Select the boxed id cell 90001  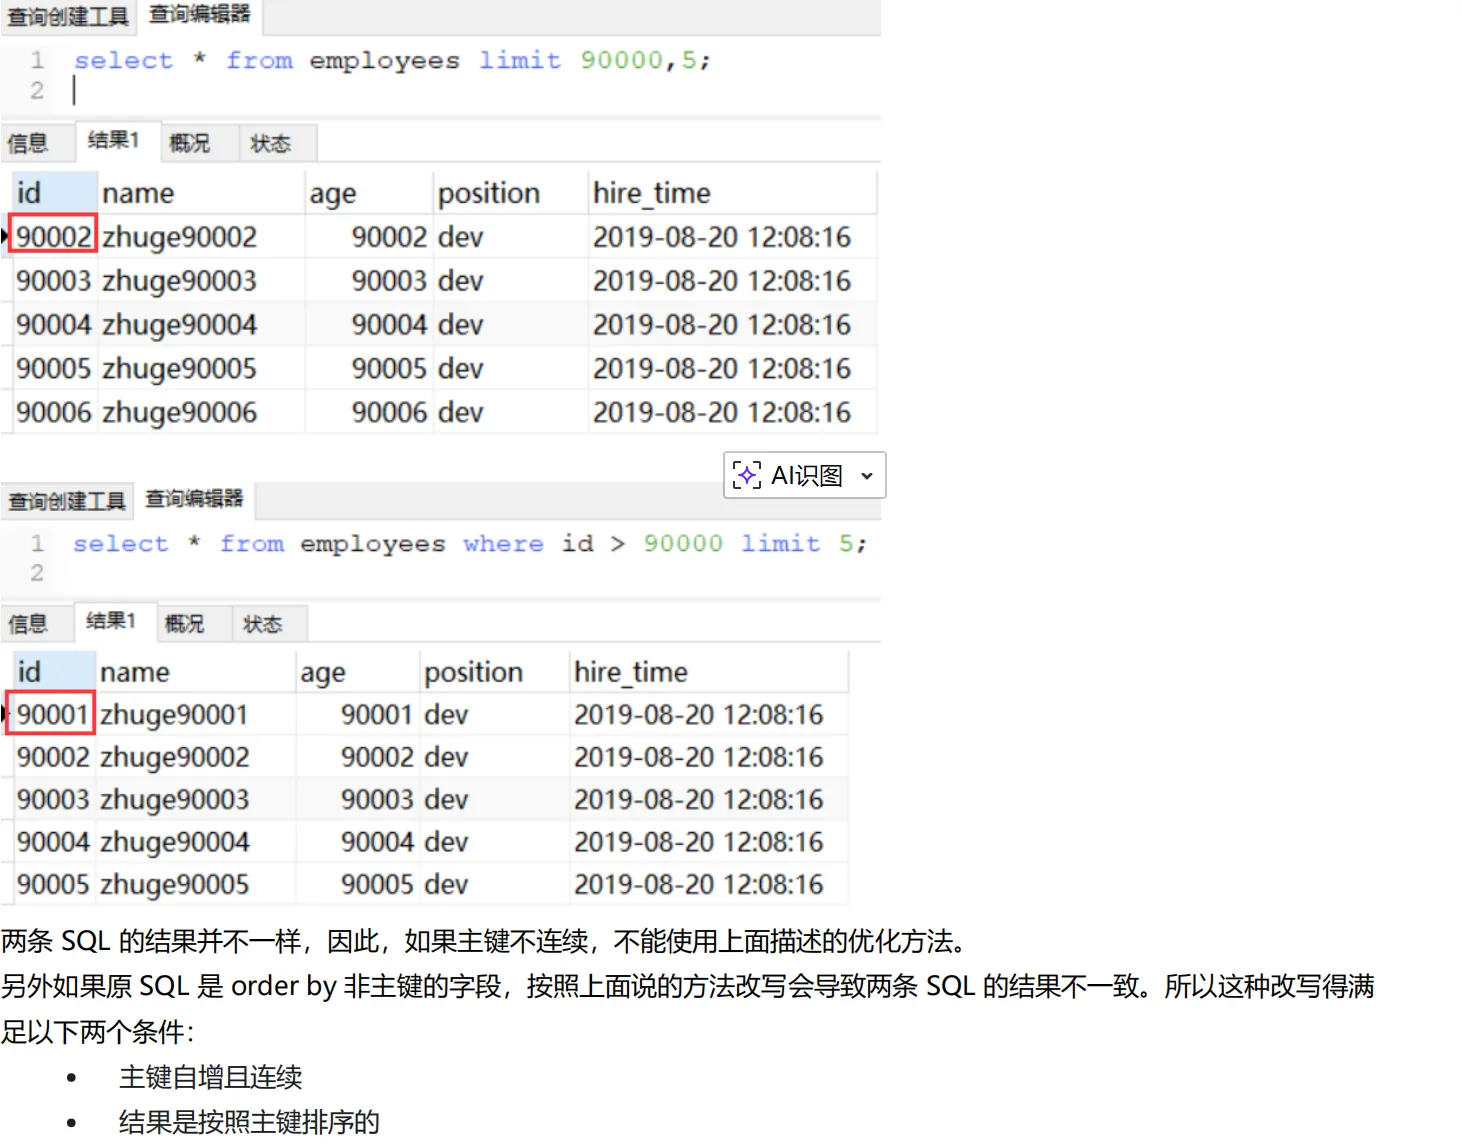(x=51, y=714)
